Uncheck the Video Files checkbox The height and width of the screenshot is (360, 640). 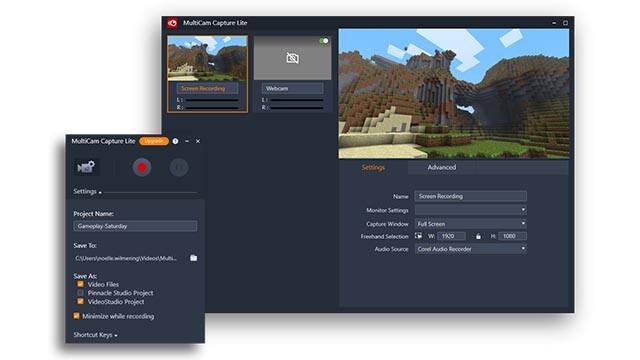point(80,284)
